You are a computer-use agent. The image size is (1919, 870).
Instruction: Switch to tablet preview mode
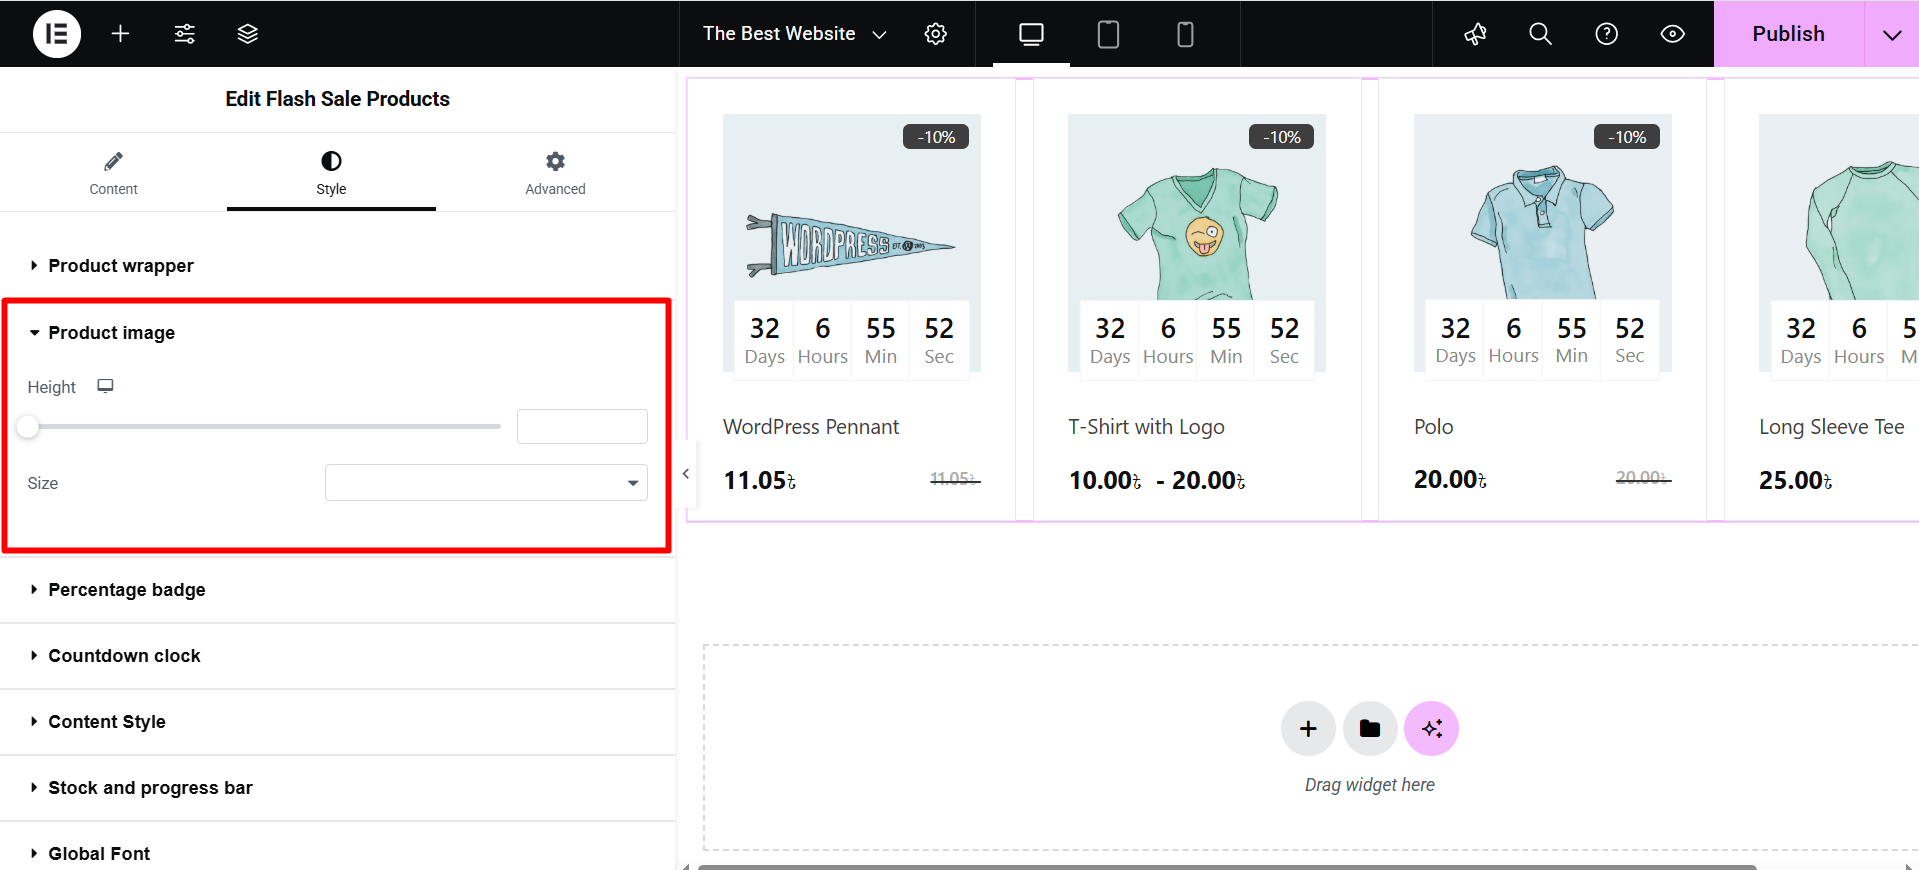click(x=1108, y=34)
